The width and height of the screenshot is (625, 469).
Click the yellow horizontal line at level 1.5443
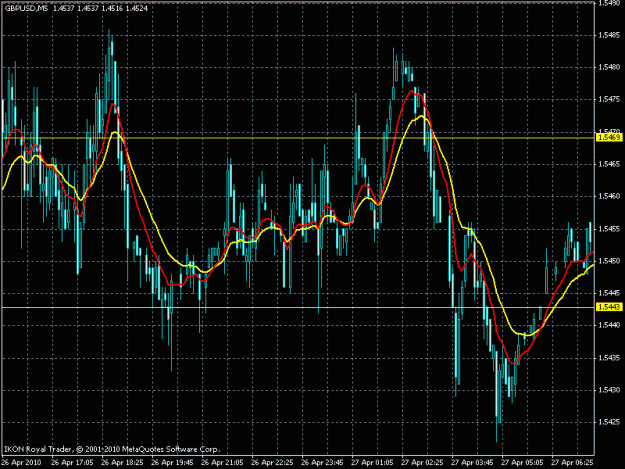pos(298,307)
